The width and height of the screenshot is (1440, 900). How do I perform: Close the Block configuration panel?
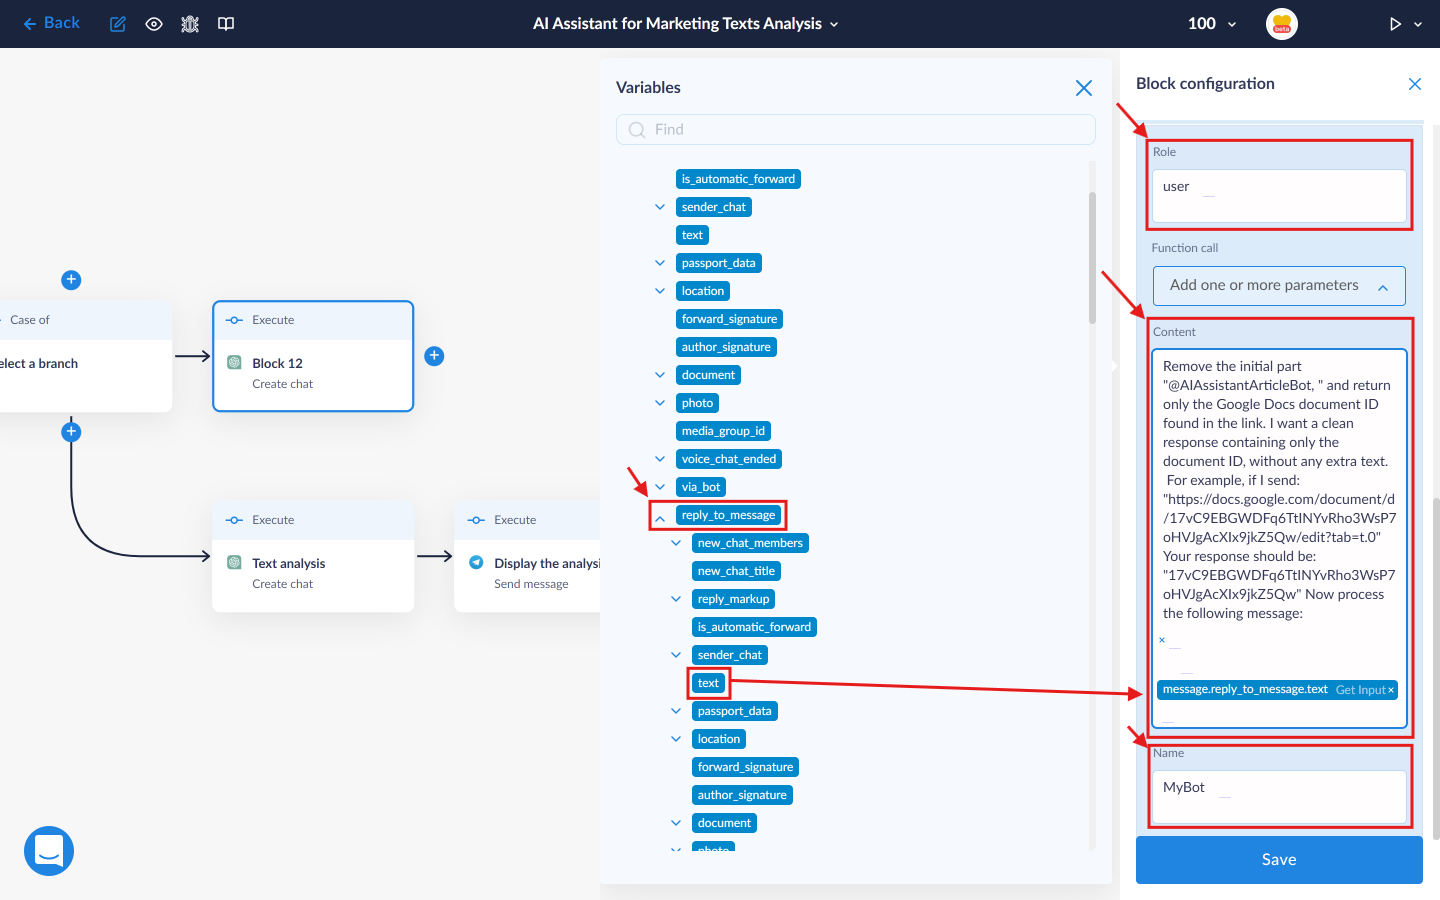coord(1415,84)
